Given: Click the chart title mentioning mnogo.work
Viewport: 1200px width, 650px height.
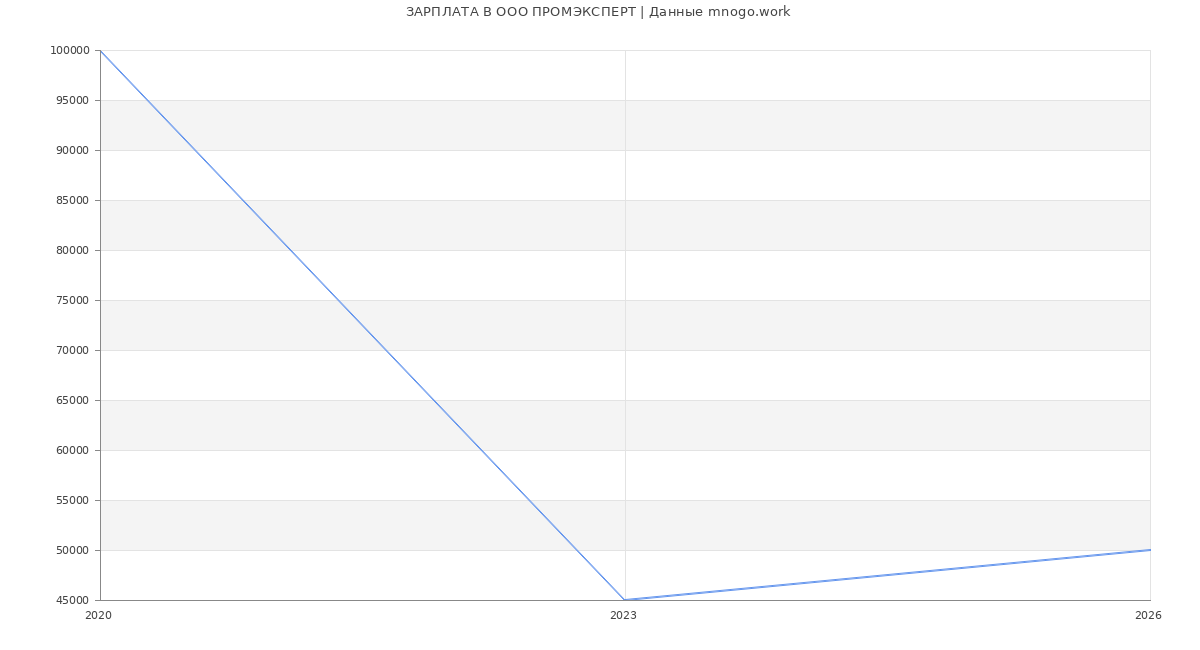Looking at the screenshot, I should click(x=598, y=12).
